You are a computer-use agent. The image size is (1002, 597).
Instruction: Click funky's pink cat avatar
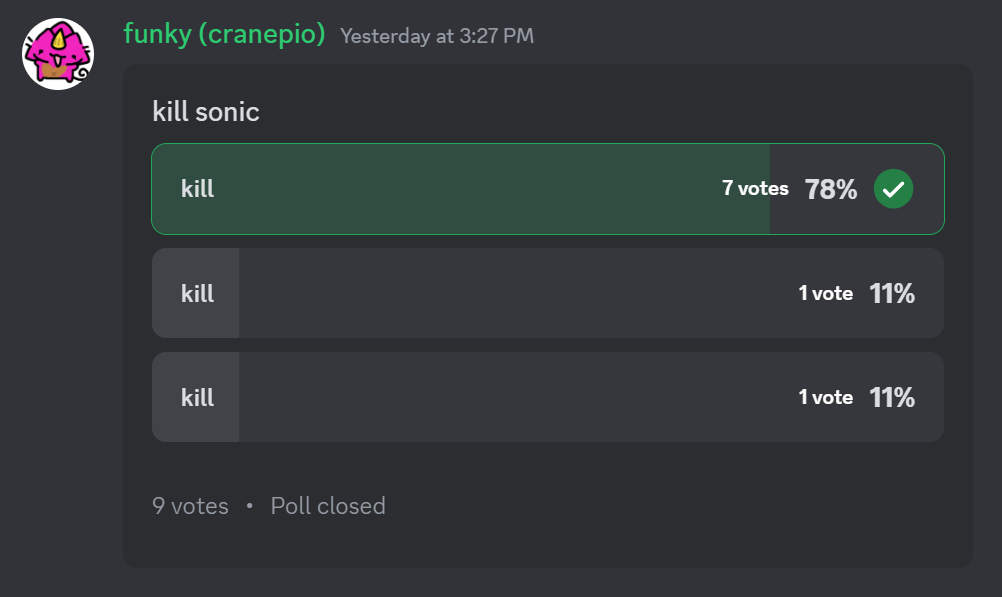click(58, 53)
